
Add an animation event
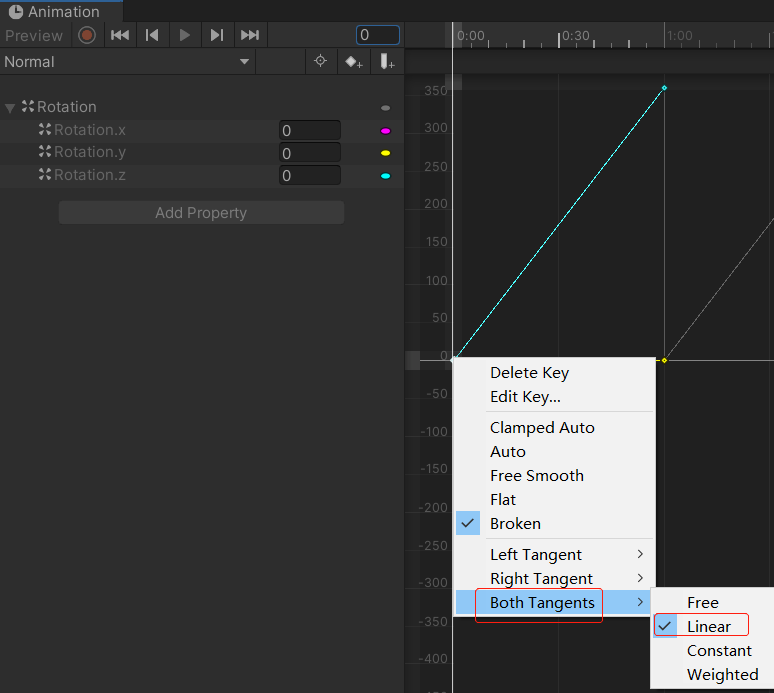point(386,61)
